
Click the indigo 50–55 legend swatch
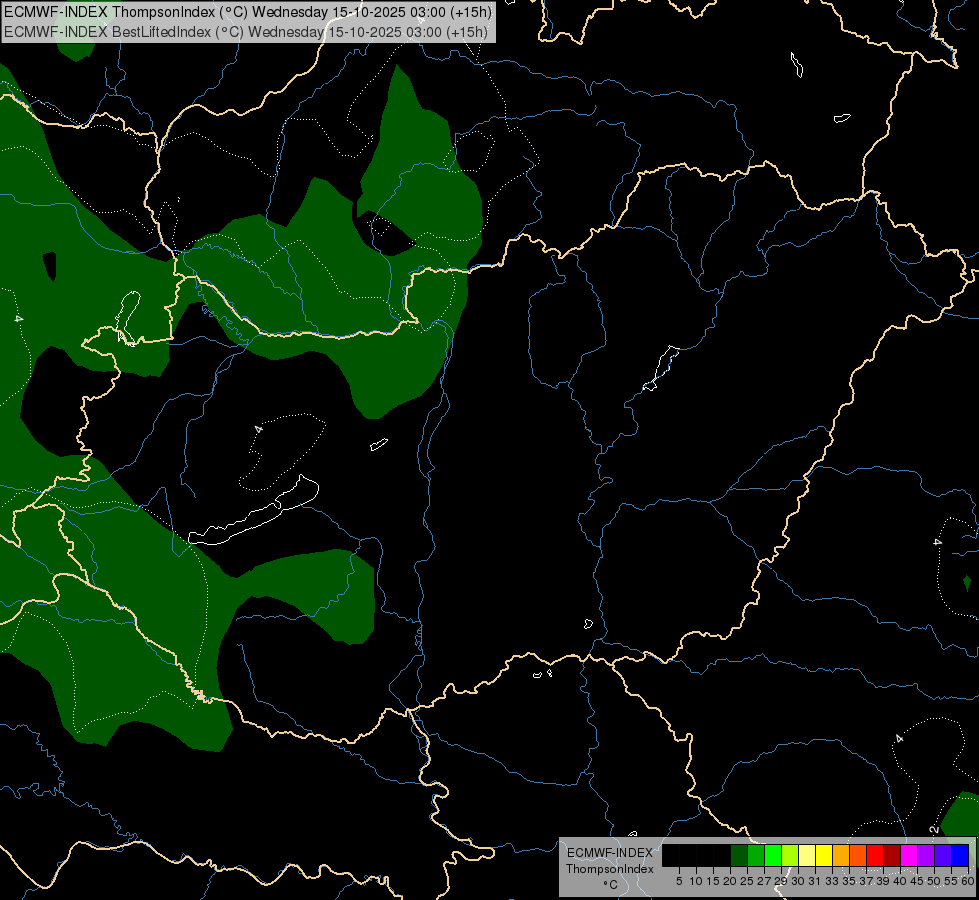(944, 855)
